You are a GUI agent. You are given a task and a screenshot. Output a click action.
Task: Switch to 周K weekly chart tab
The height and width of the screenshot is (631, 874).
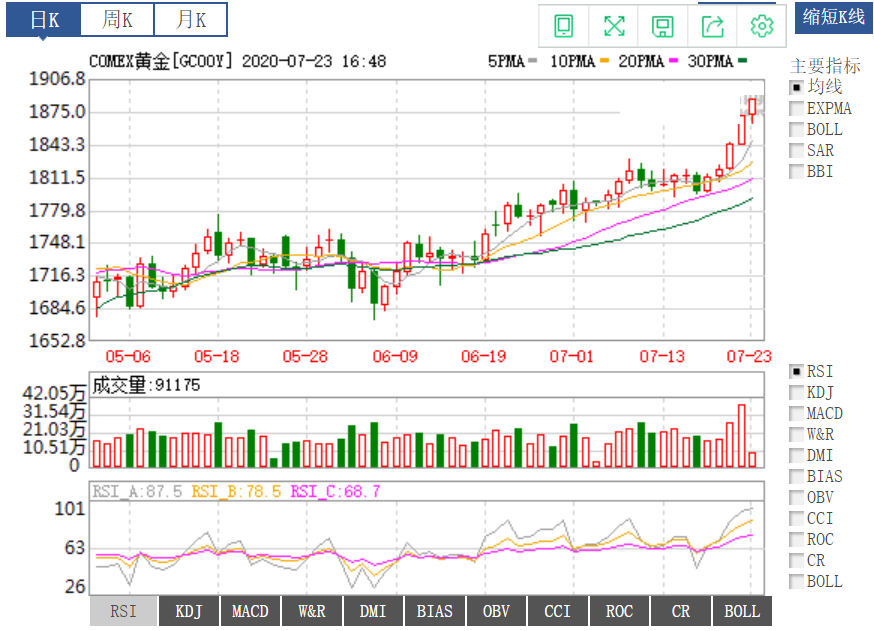tap(117, 19)
